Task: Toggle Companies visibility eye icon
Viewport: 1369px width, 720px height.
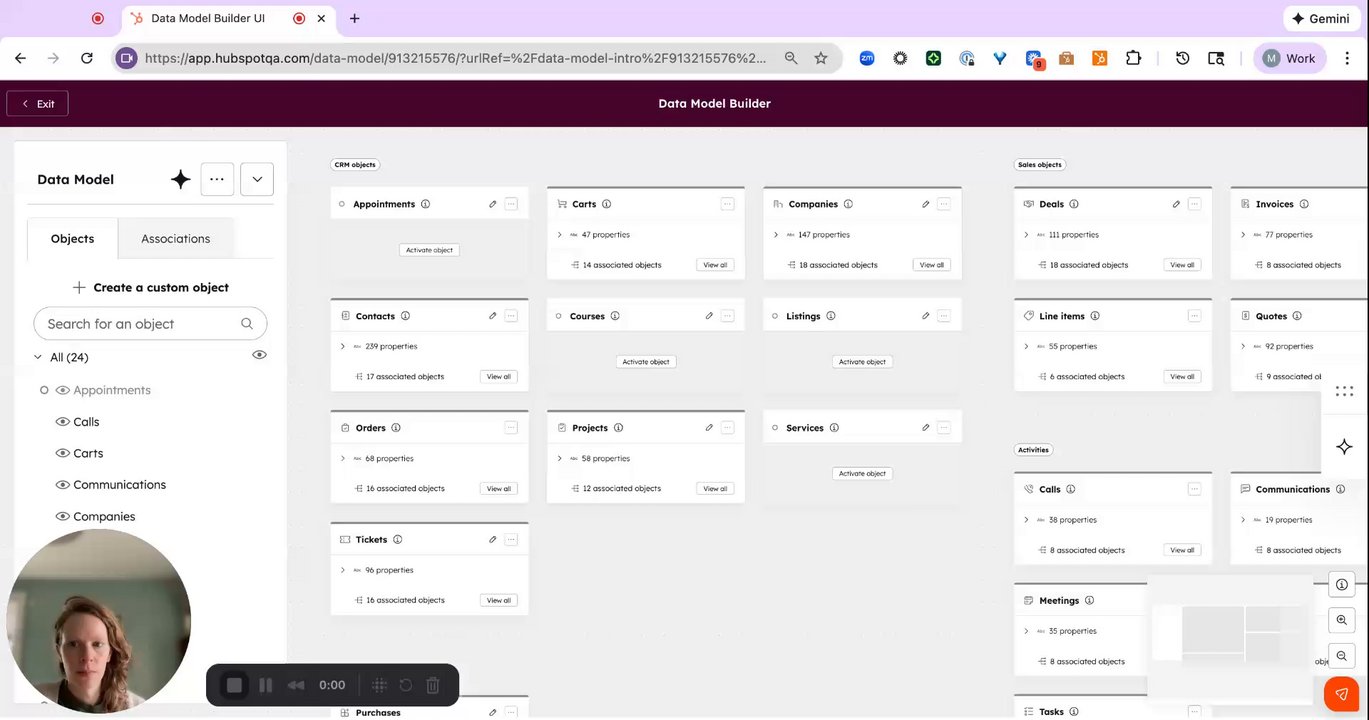Action: [62, 517]
